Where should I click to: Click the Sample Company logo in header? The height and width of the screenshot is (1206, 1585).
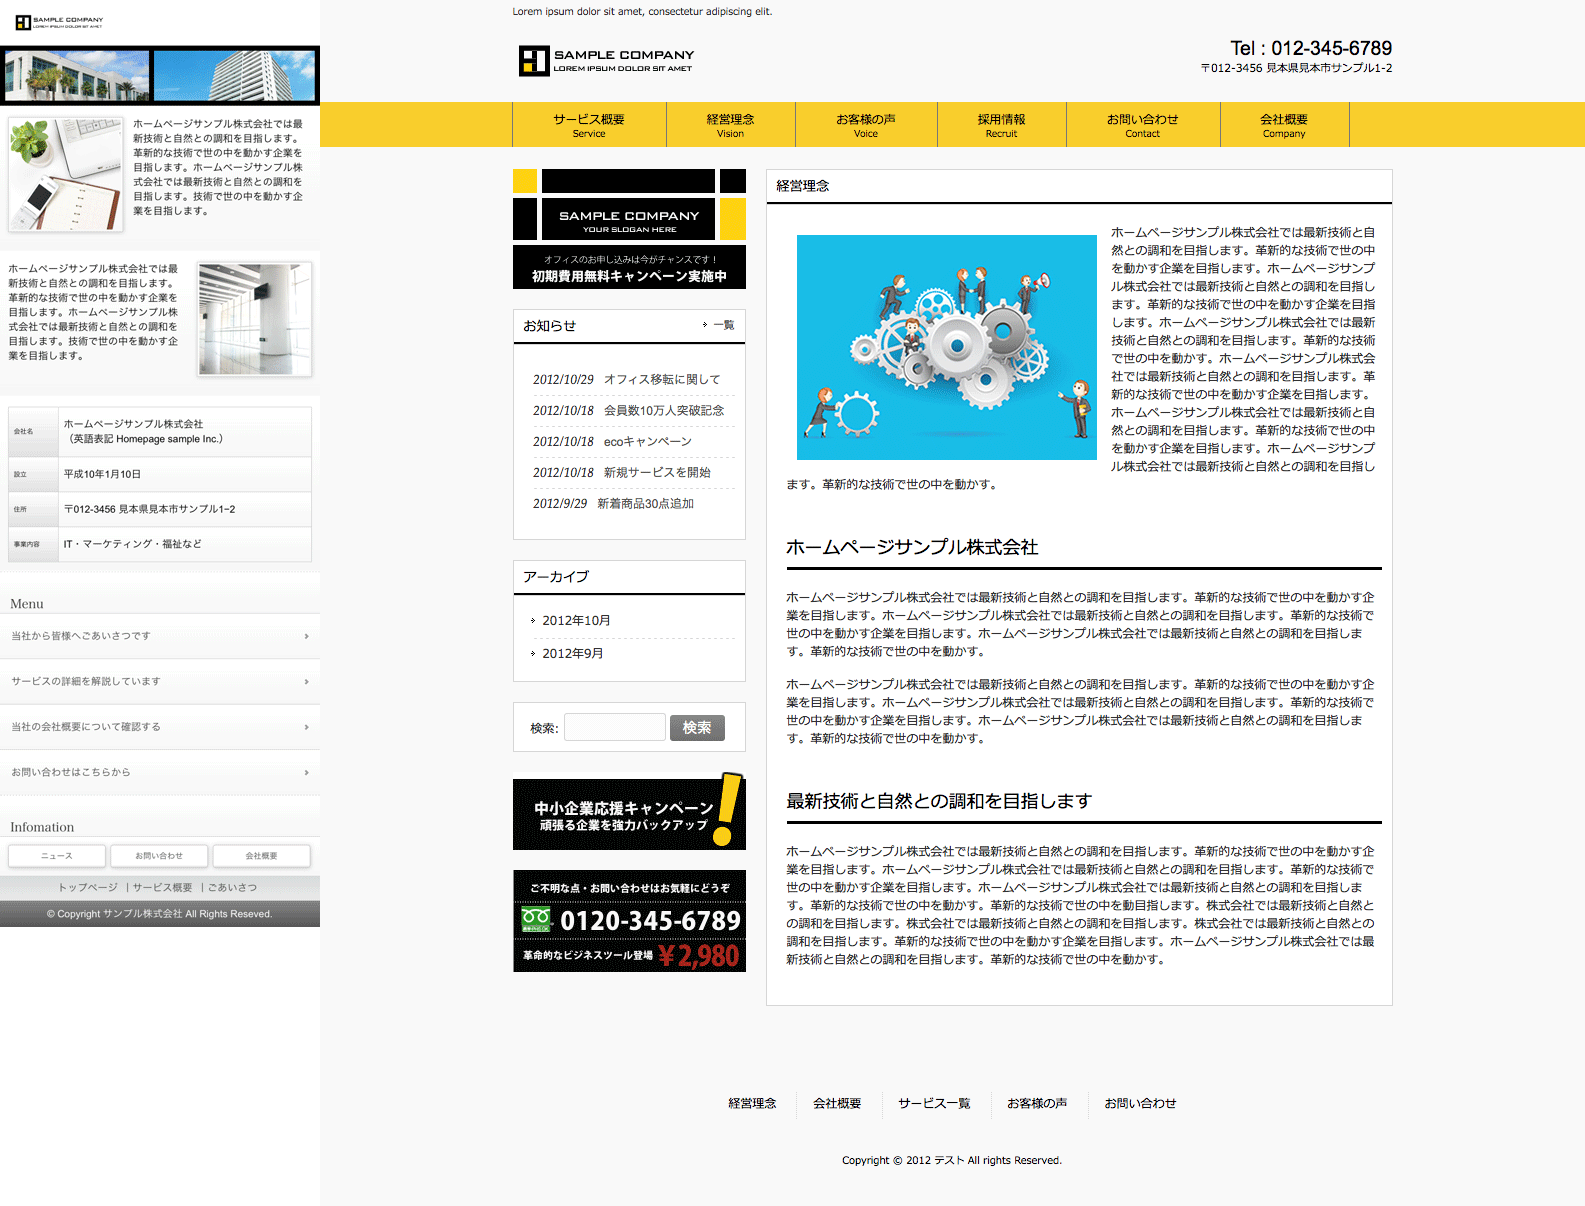[x=606, y=61]
